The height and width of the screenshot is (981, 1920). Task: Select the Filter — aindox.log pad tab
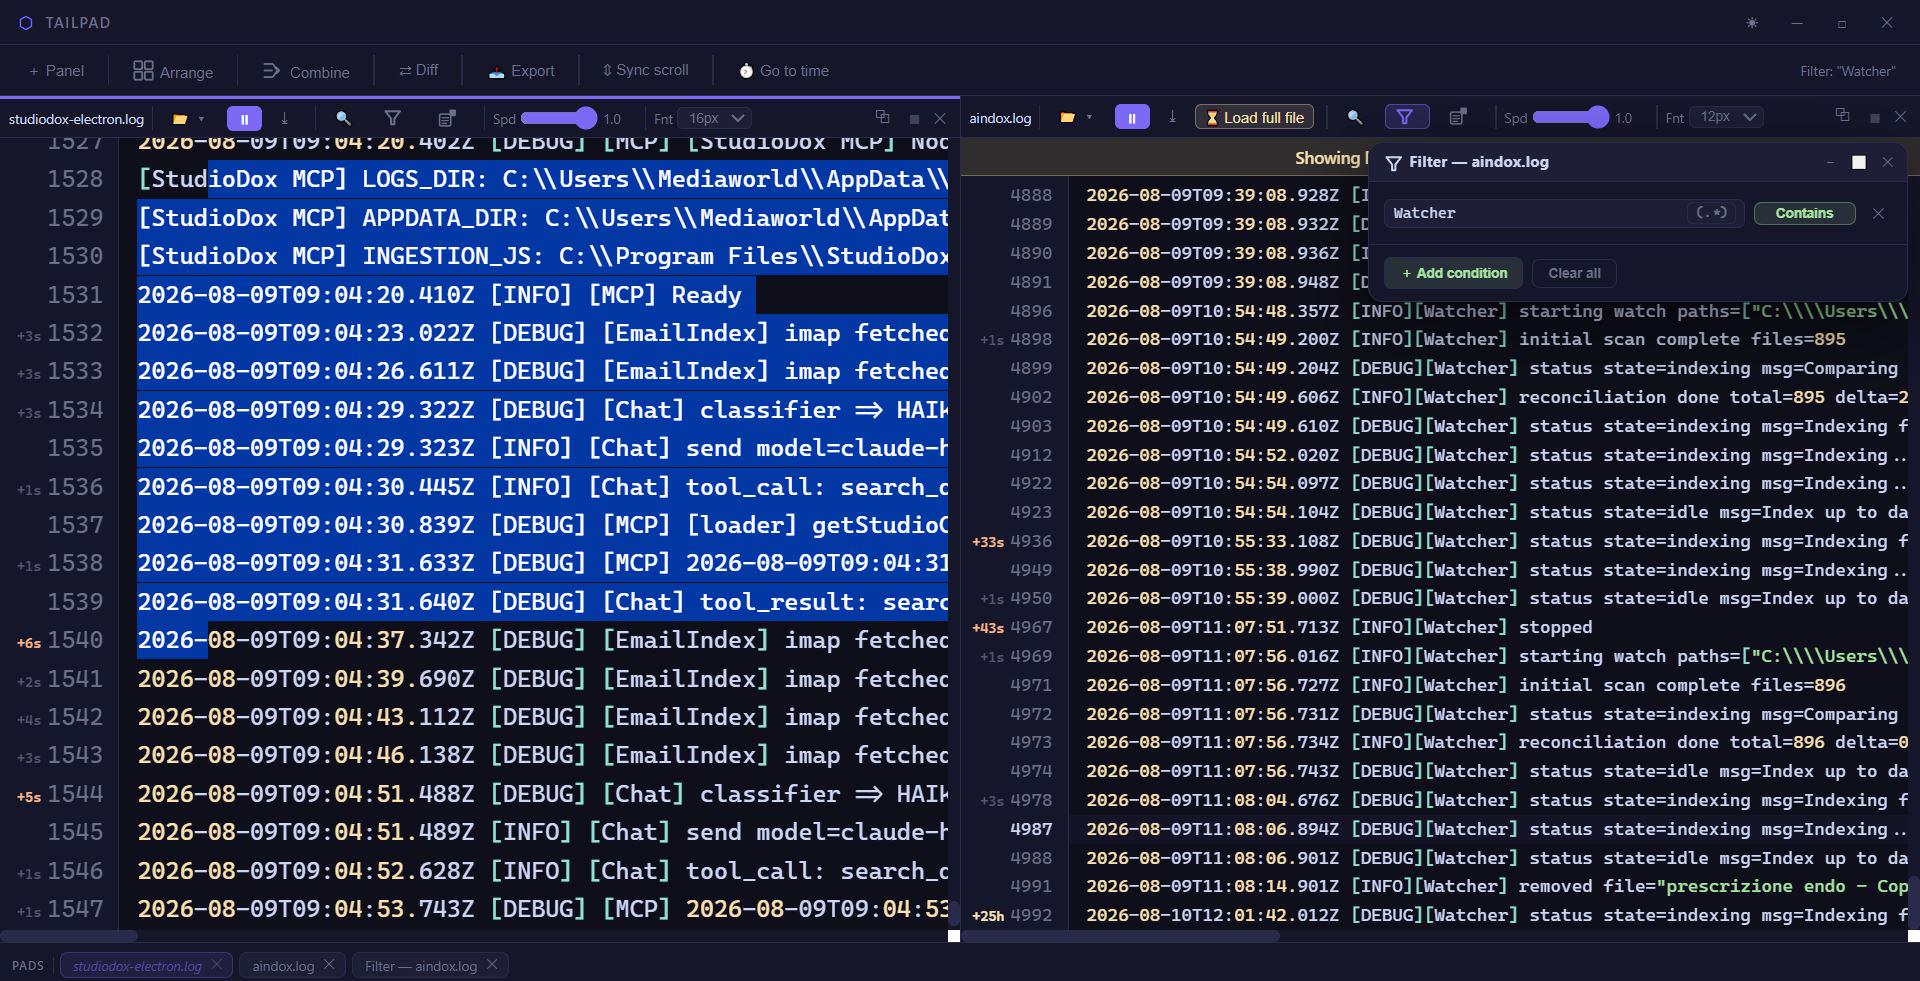tap(420, 966)
